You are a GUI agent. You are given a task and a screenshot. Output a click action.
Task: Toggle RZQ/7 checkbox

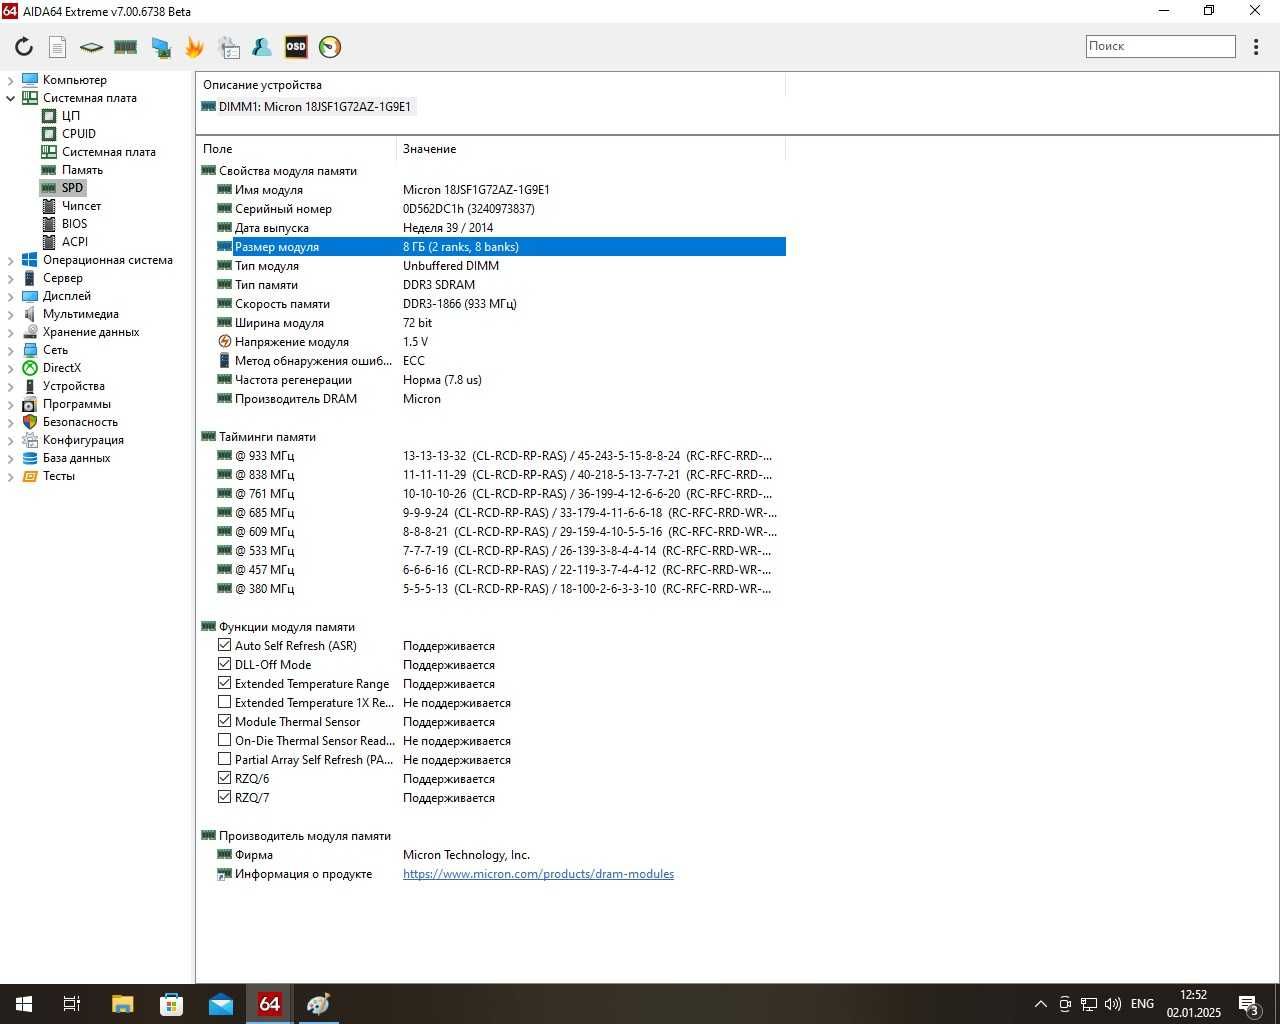224,797
